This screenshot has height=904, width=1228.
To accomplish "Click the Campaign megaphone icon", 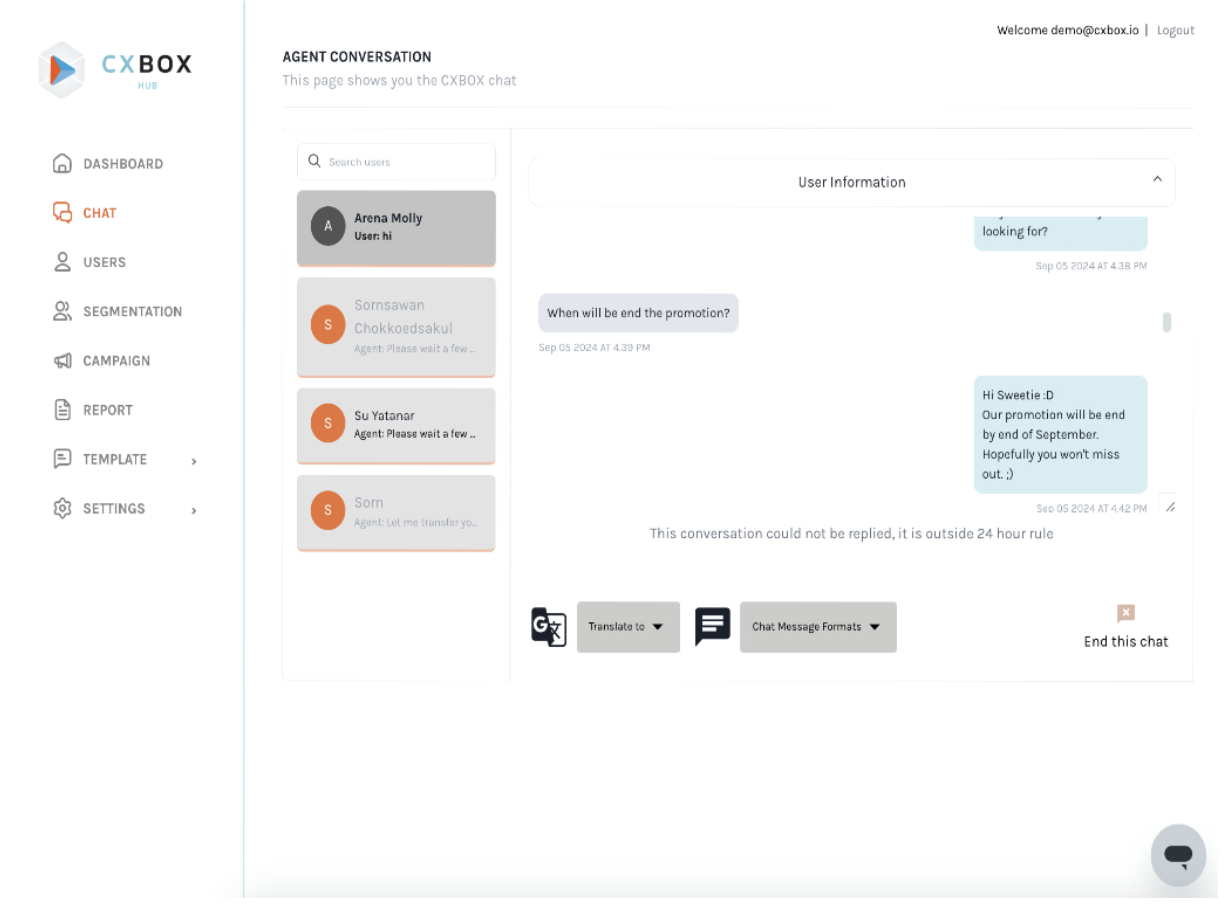I will [62, 361].
